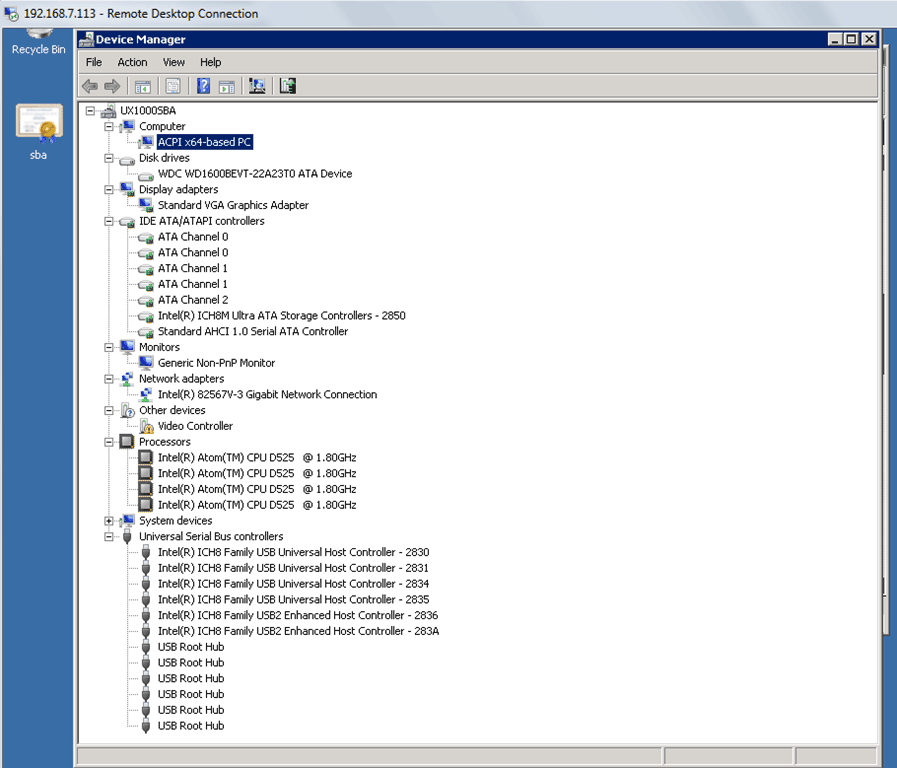Viewport: 897px width, 768px height.
Task: Open the Action menu
Action: [132, 62]
